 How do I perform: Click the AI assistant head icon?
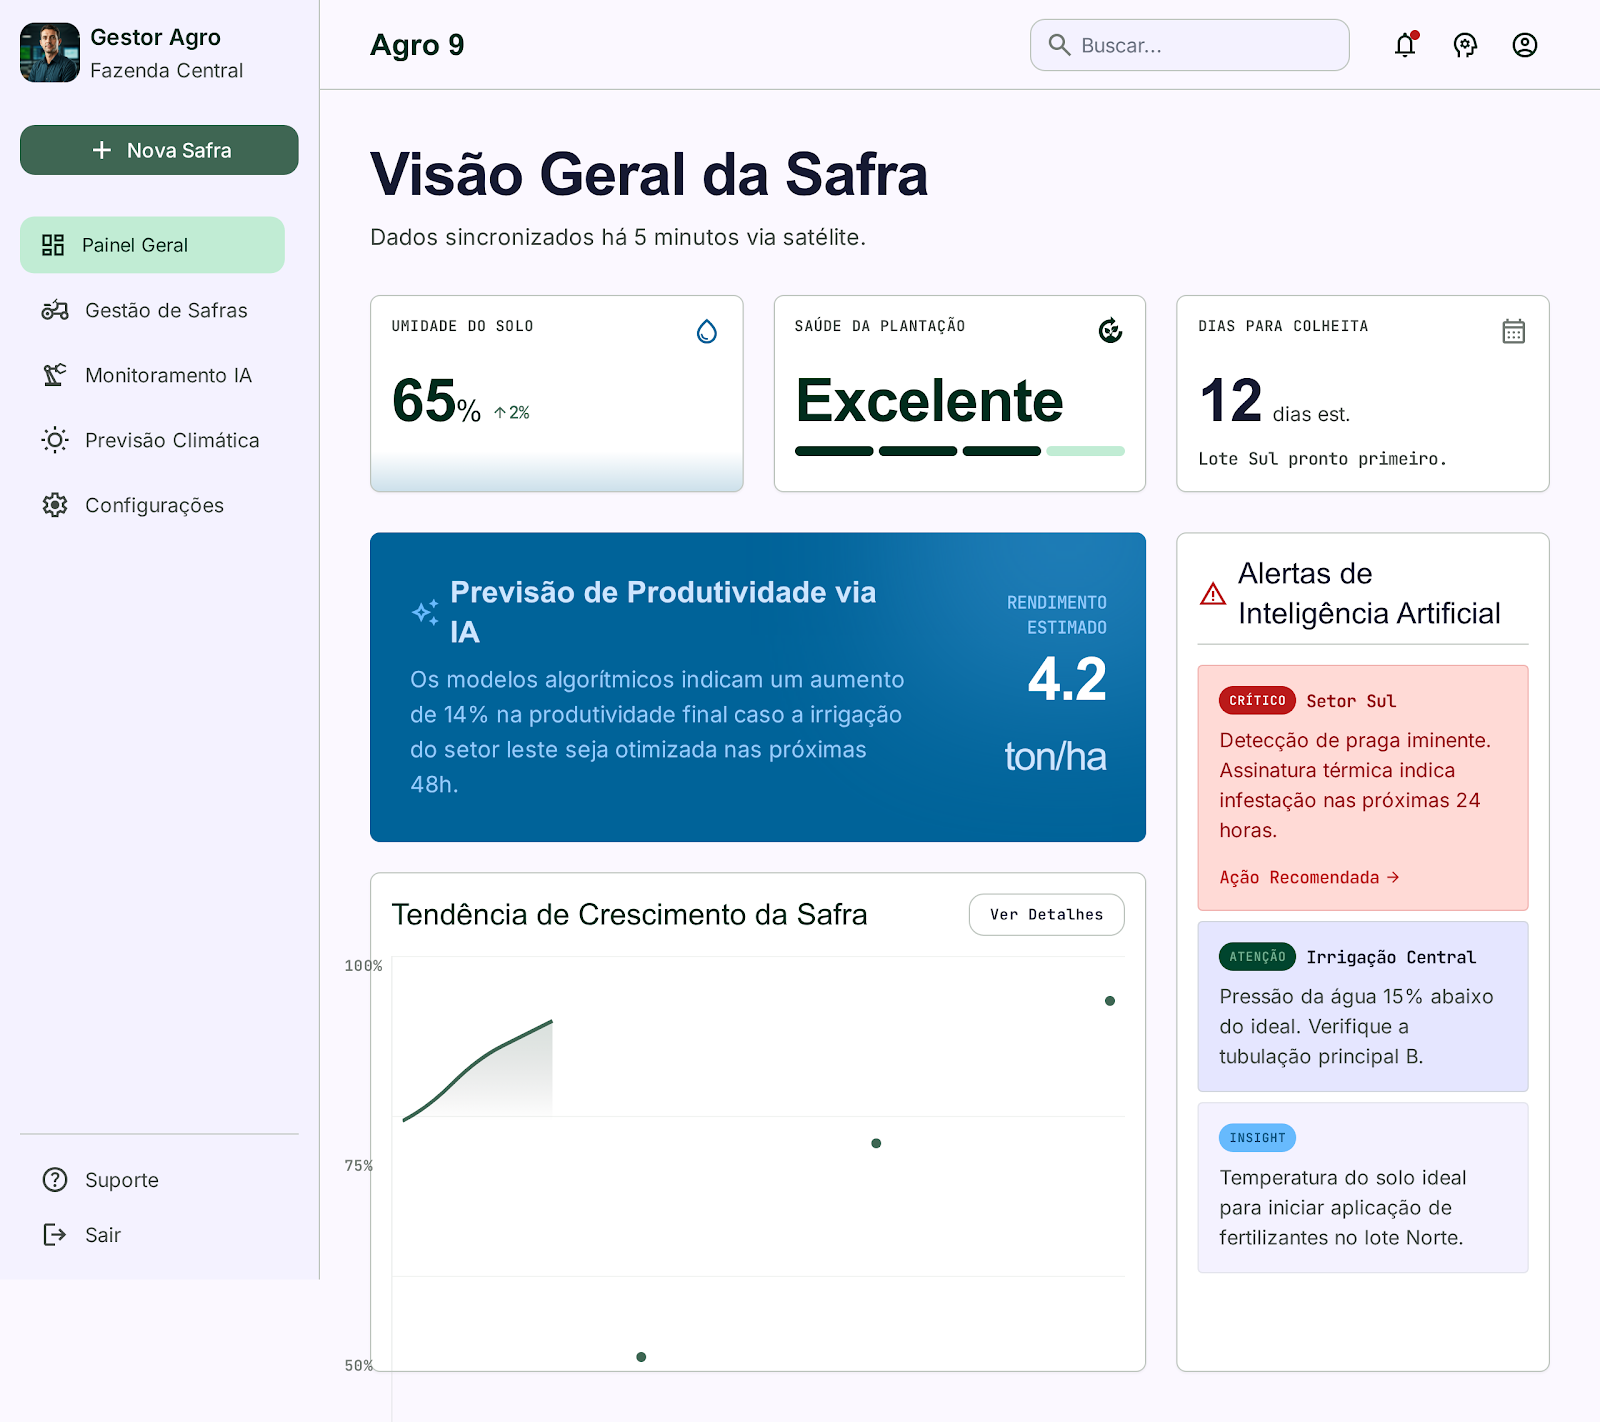pyautogui.click(x=1465, y=45)
